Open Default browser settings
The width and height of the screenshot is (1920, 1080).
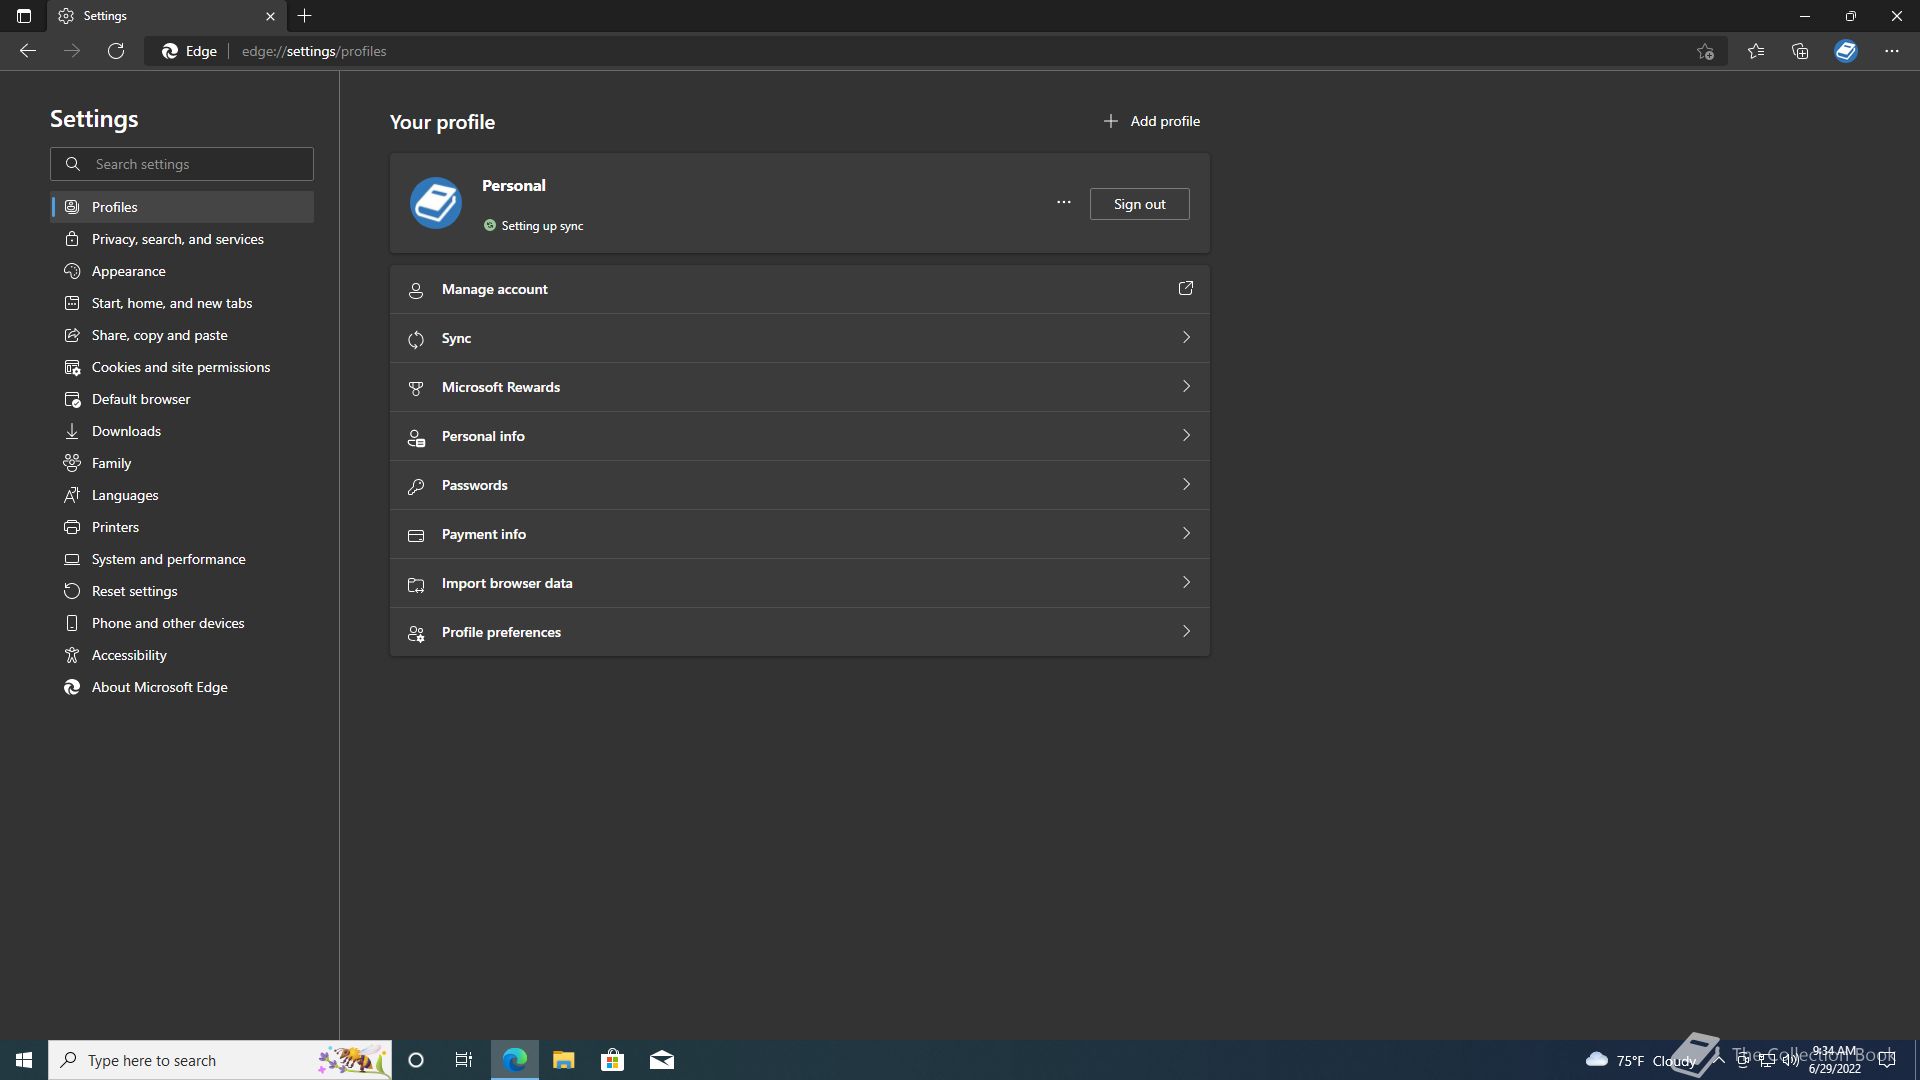coord(182,399)
